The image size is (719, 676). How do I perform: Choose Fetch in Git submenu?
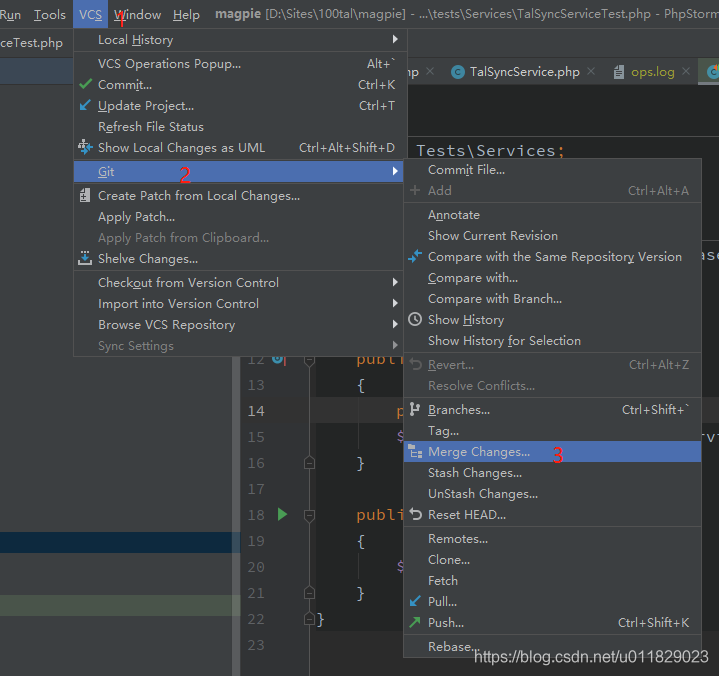553,581
